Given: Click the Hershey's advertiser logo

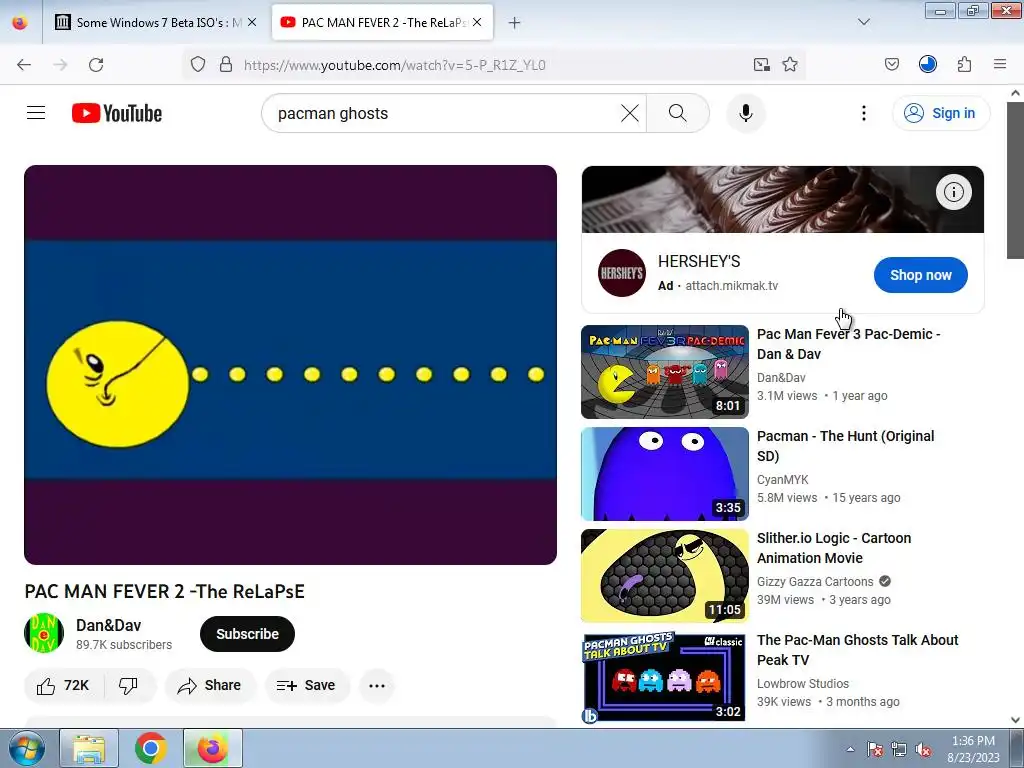Looking at the screenshot, I should [622, 273].
